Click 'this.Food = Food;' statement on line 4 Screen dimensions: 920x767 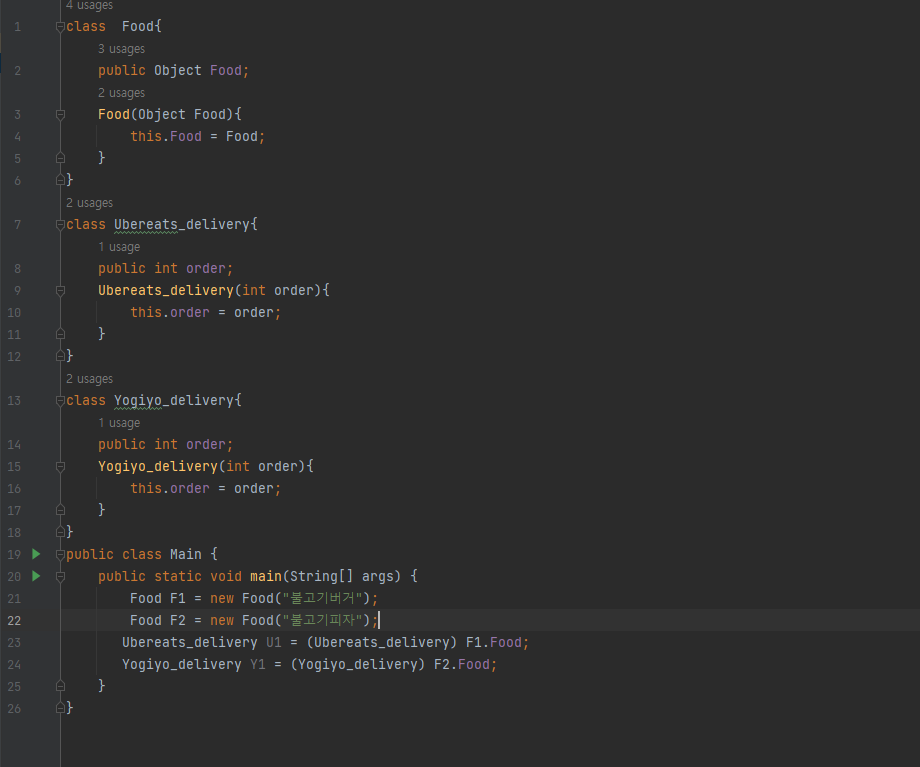click(x=198, y=136)
